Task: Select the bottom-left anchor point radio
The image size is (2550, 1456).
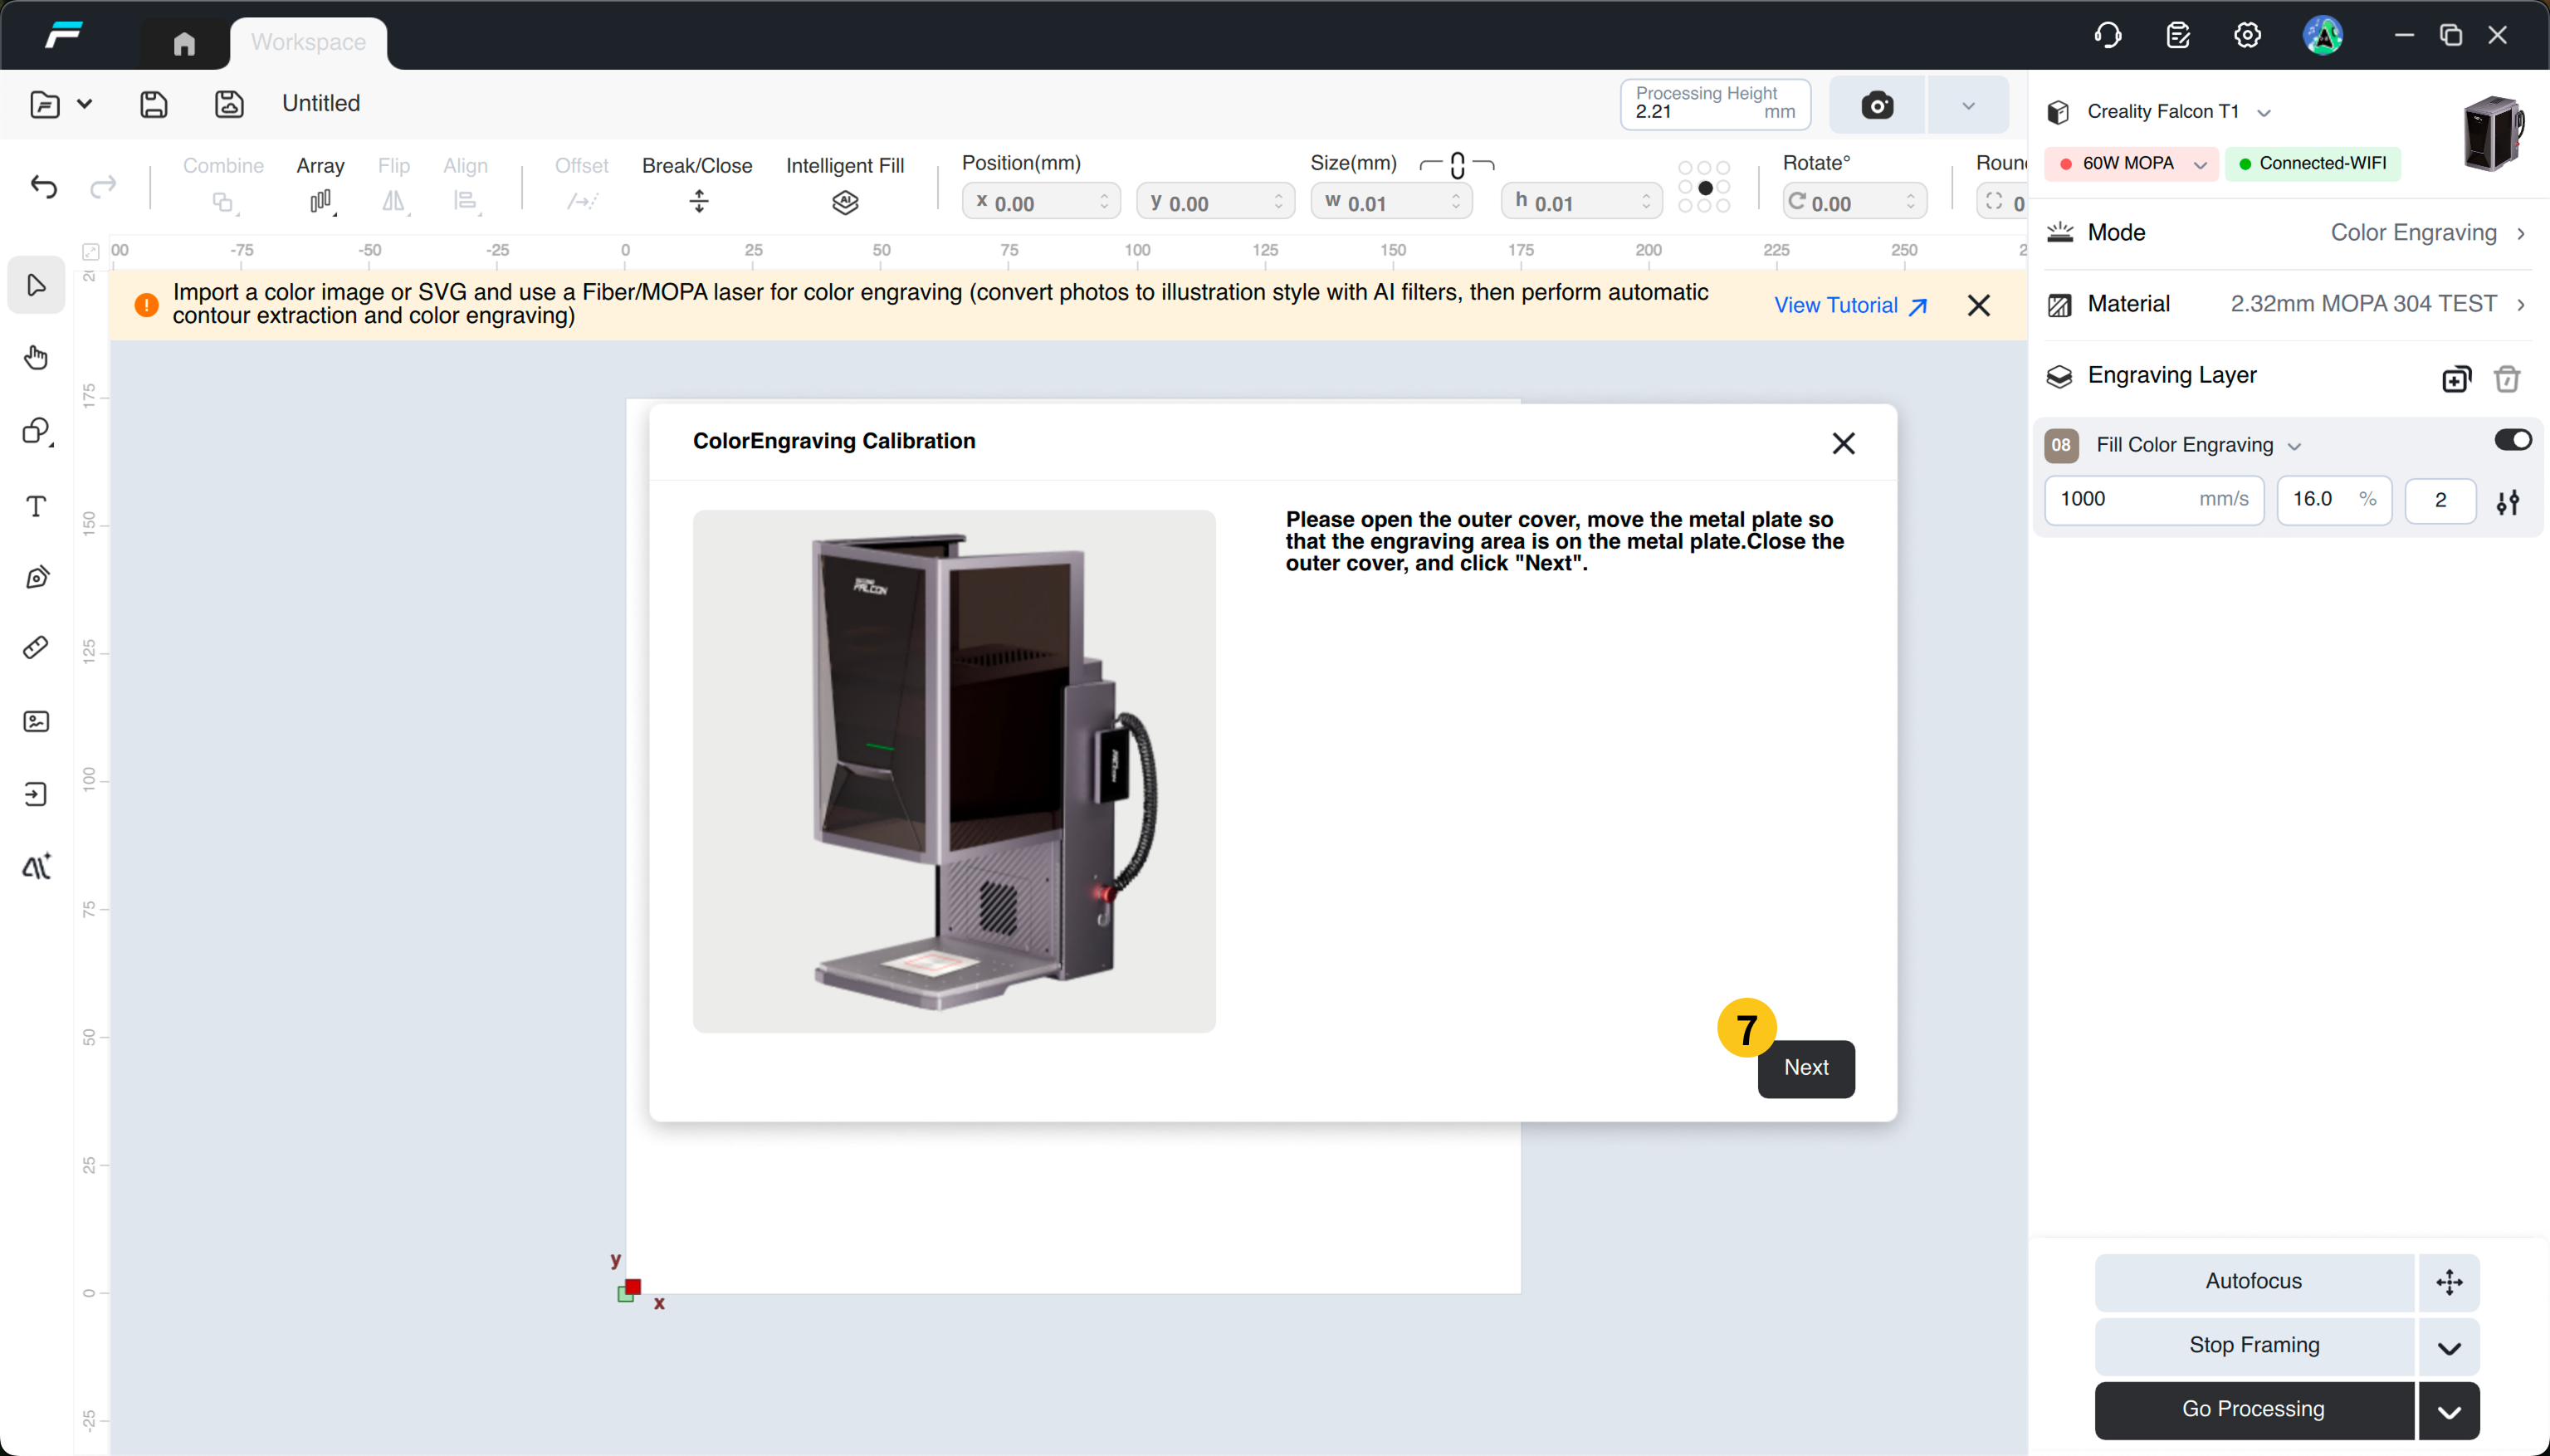Action: point(1686,206)
